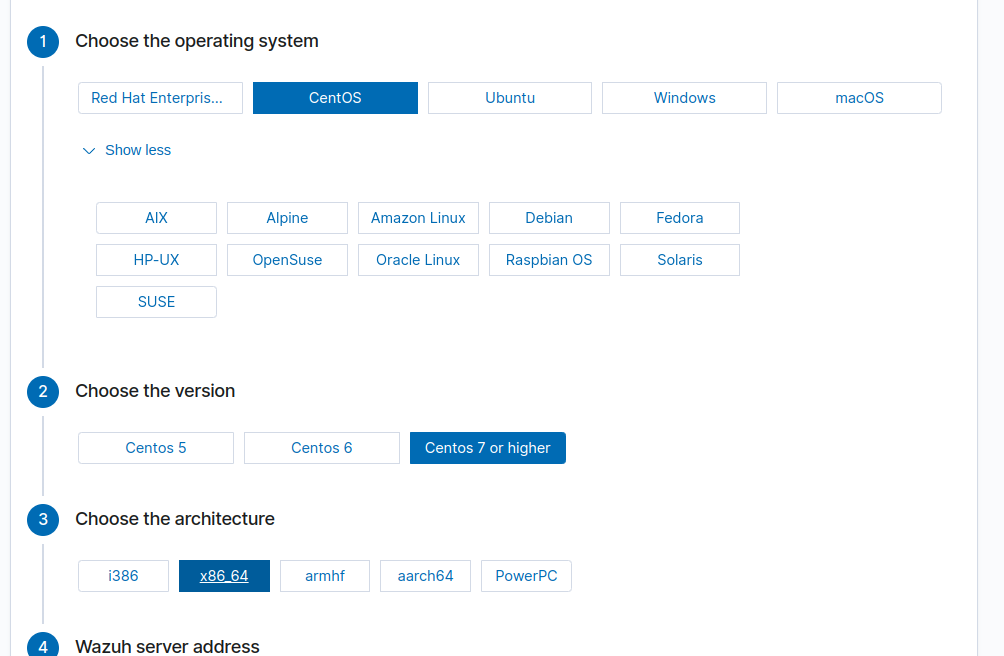Choose Windows as operating system
This screenshot has height=656, width=1004.
pyautogui.click(x=684, y=98)
